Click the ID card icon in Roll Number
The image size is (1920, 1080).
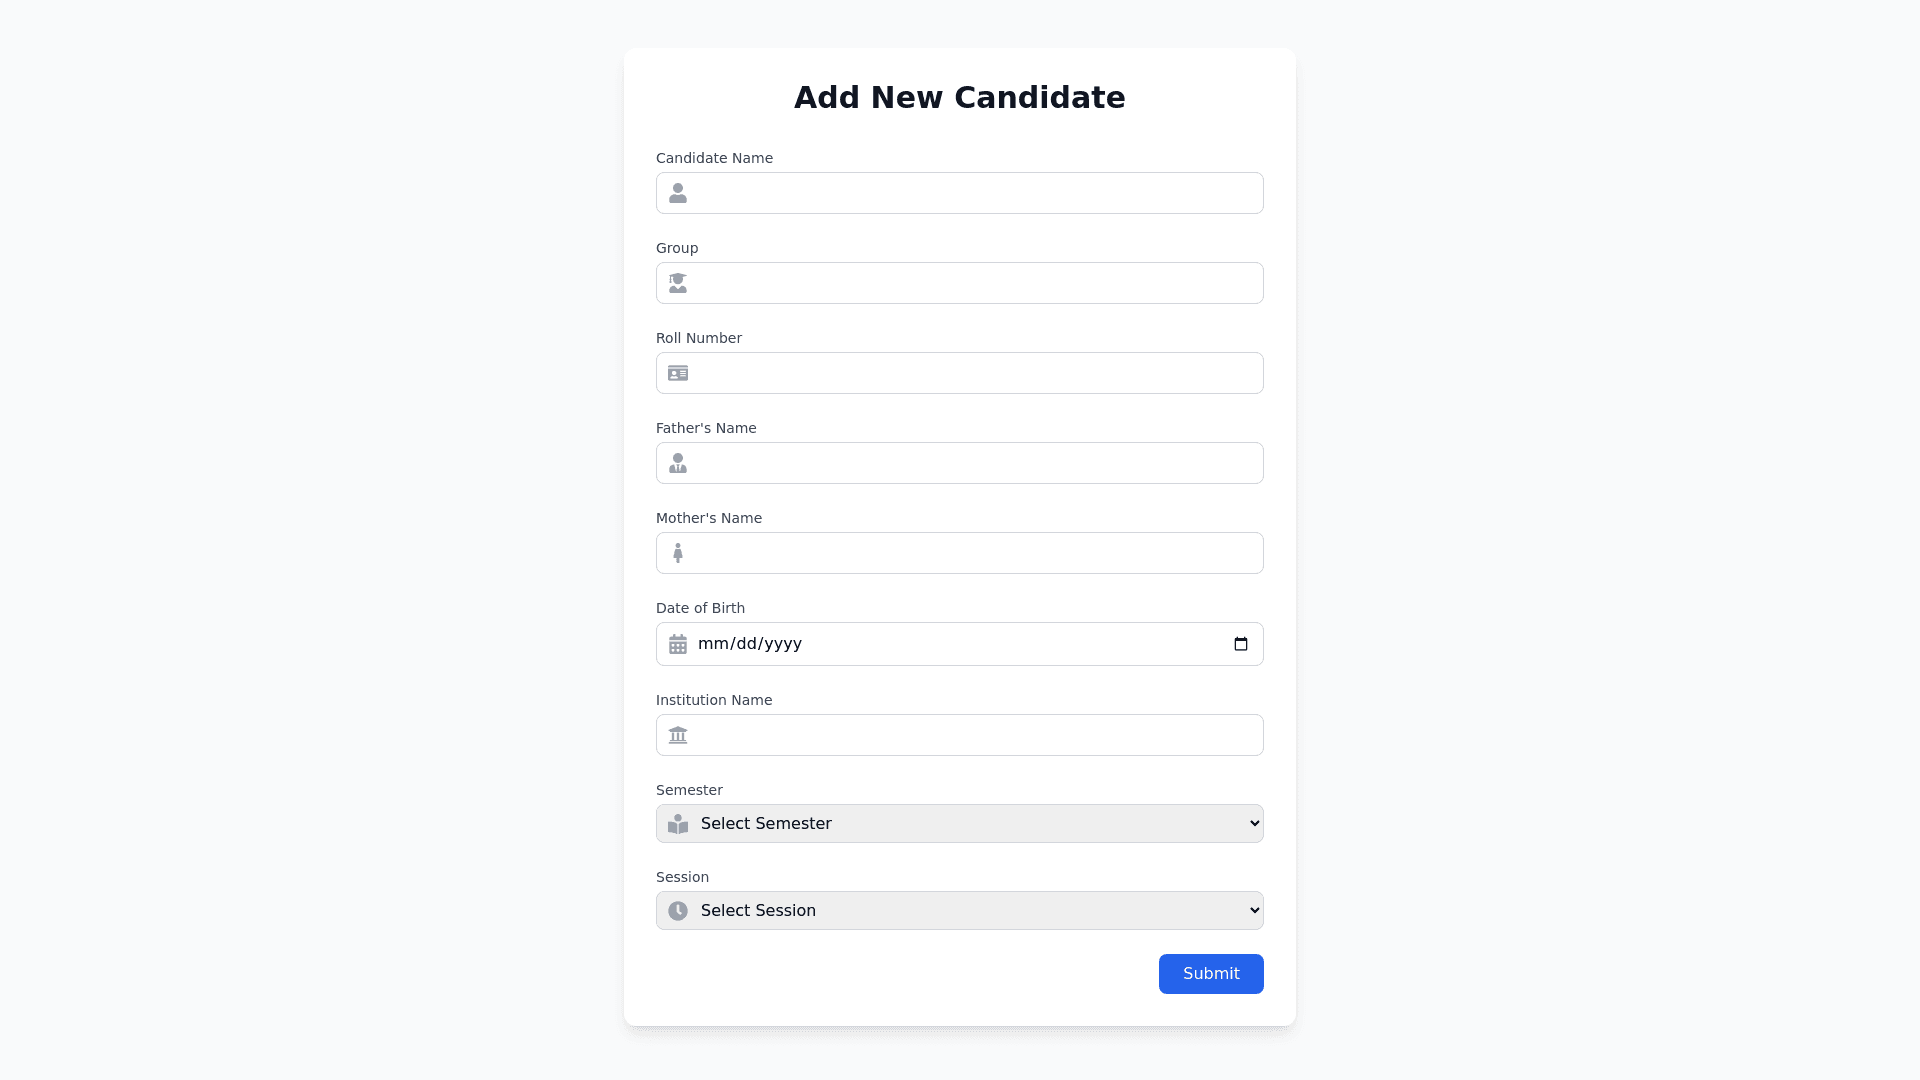(x=678, y=373)
